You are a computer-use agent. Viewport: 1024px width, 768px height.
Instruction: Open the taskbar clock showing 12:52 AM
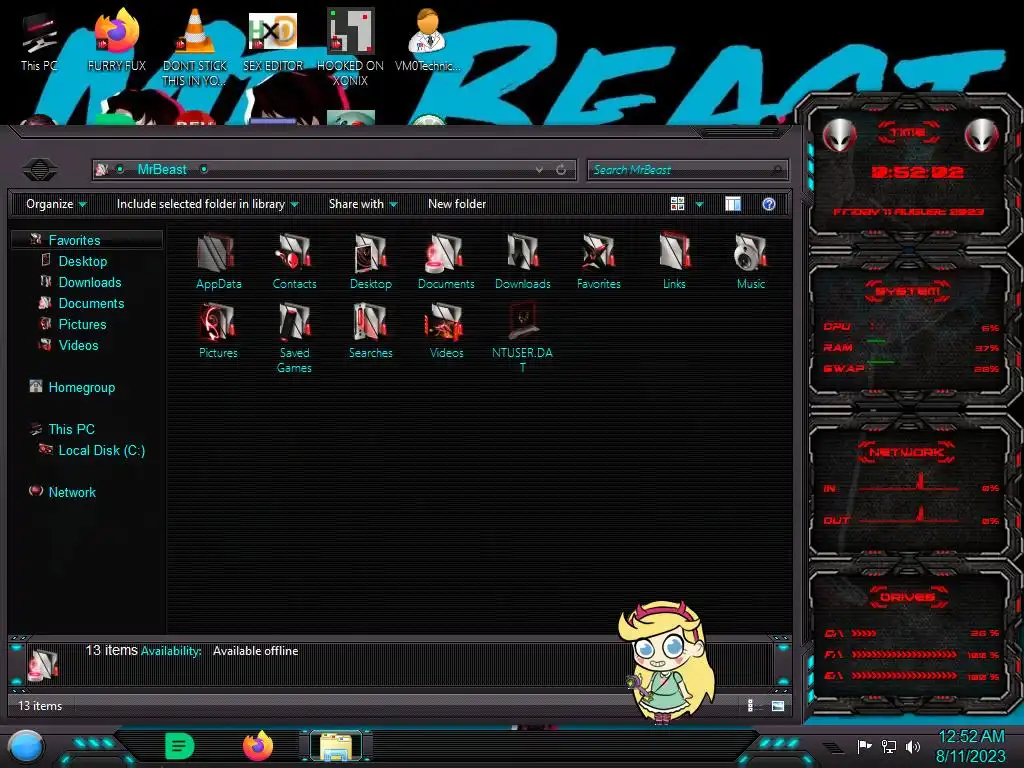(971, 746)
